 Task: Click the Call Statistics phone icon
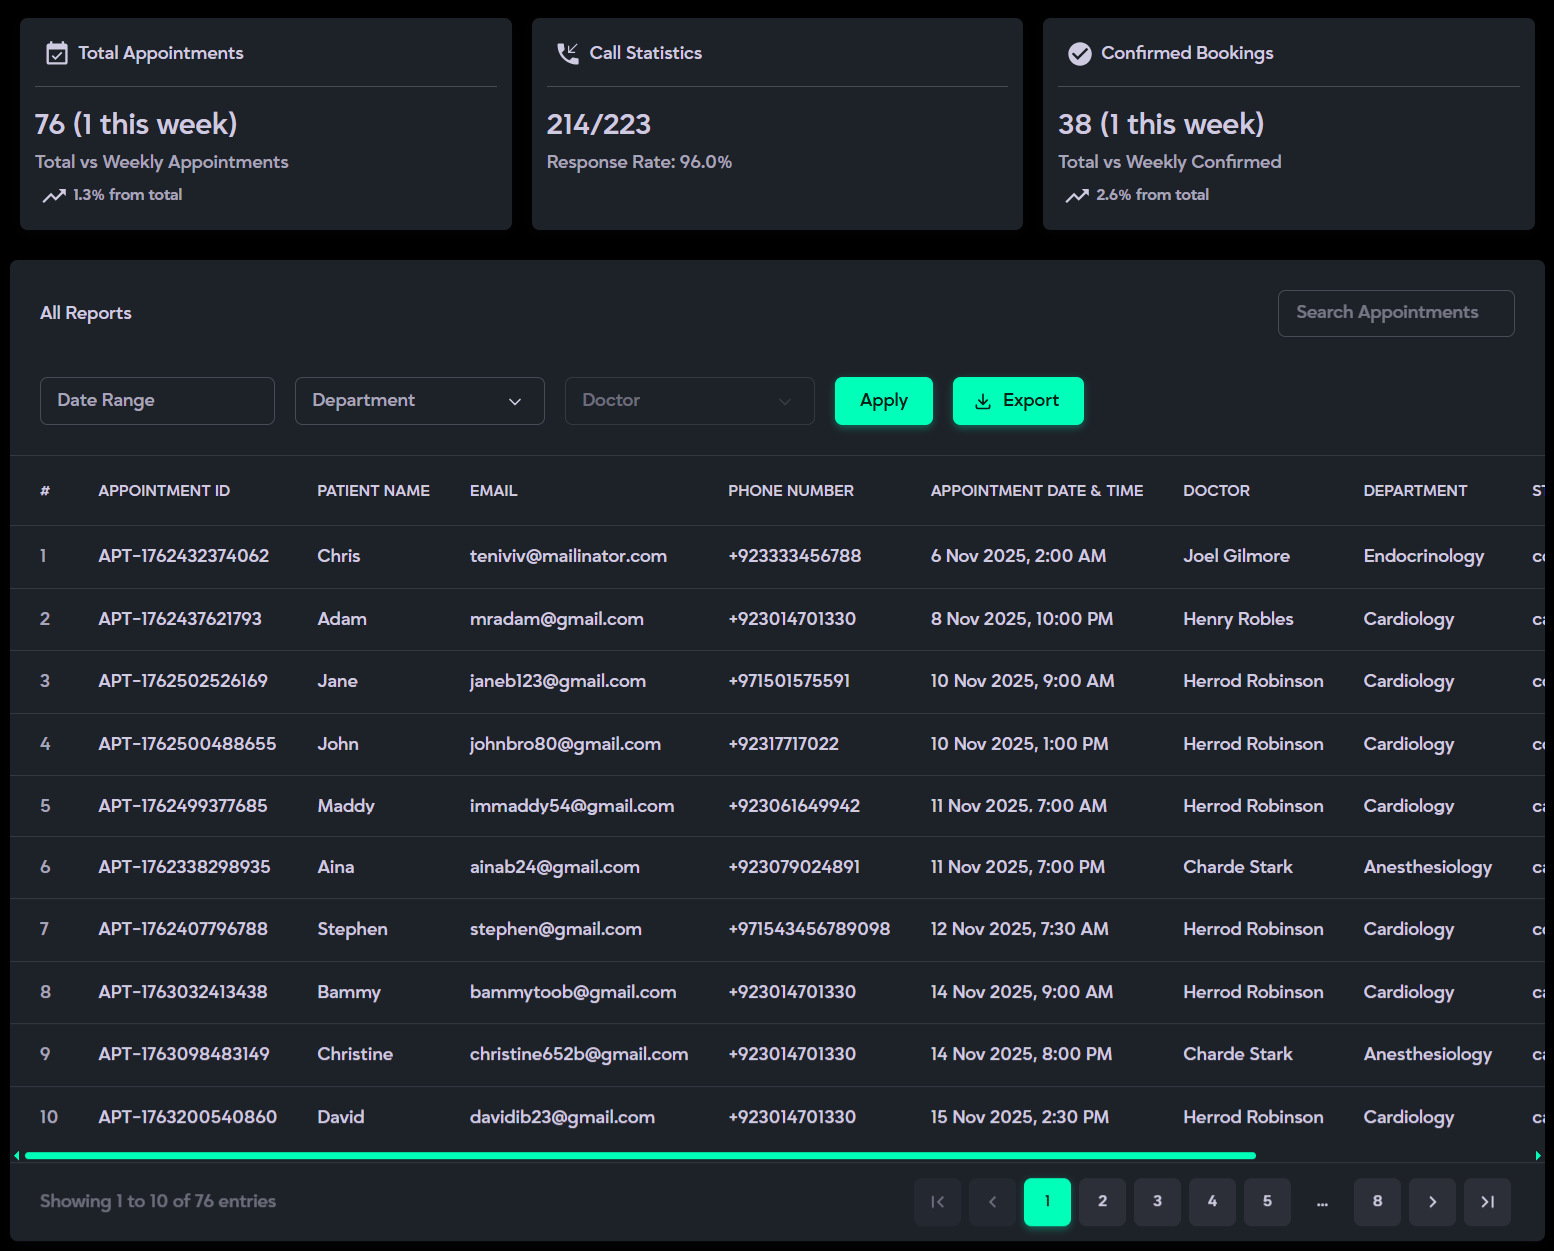coord(568,53)
